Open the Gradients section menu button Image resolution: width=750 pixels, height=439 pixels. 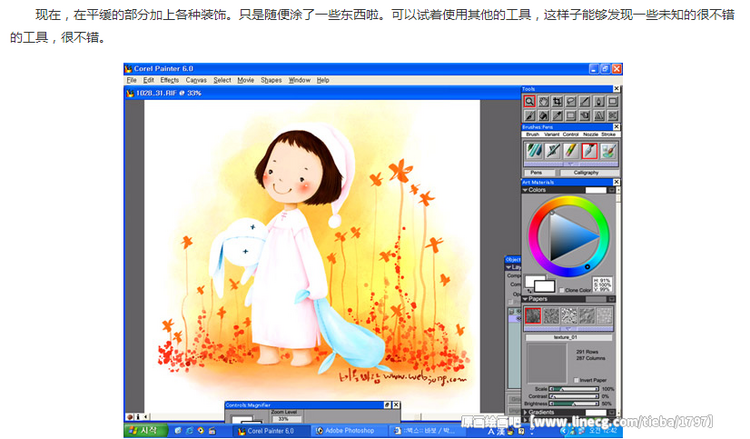click(x=611, y=412)
